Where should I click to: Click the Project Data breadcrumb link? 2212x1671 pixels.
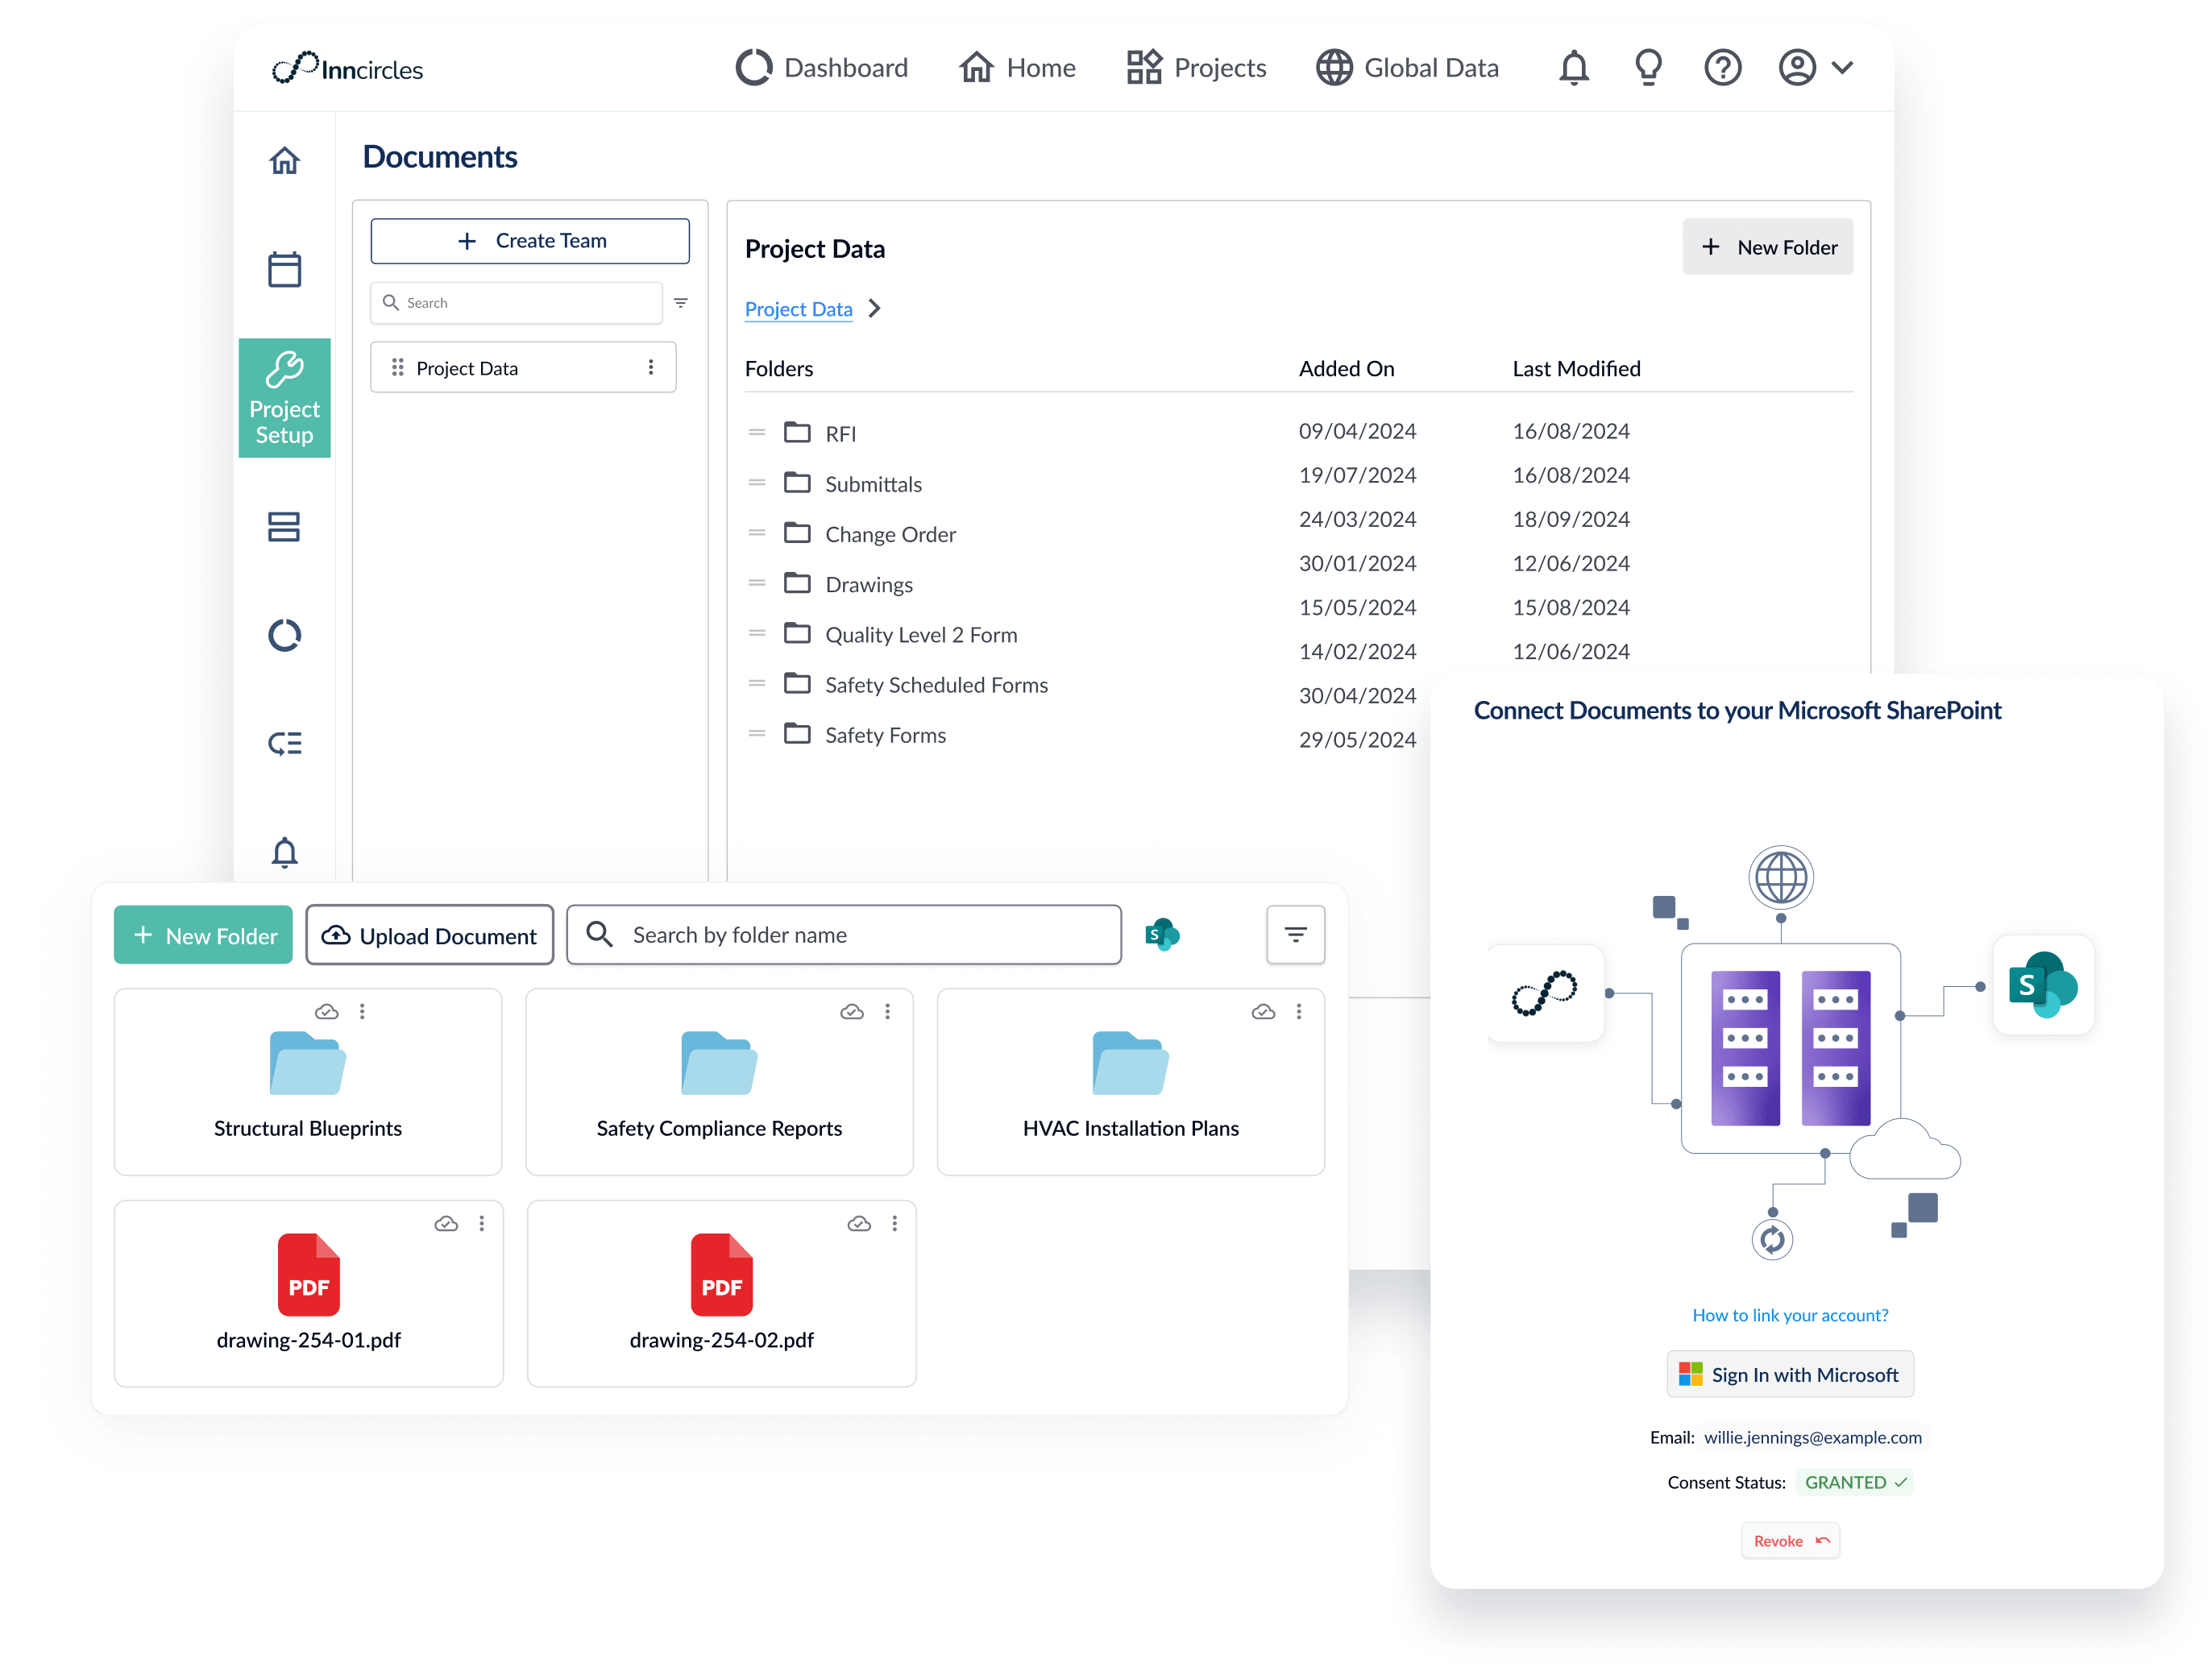click(x=798, y=309)
